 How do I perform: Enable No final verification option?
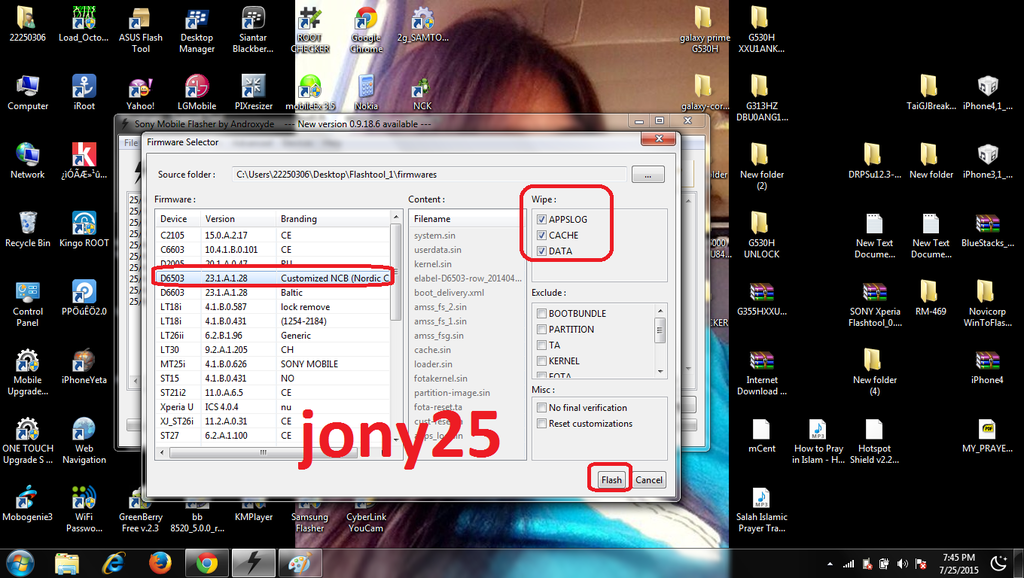[x=541, y=408]
